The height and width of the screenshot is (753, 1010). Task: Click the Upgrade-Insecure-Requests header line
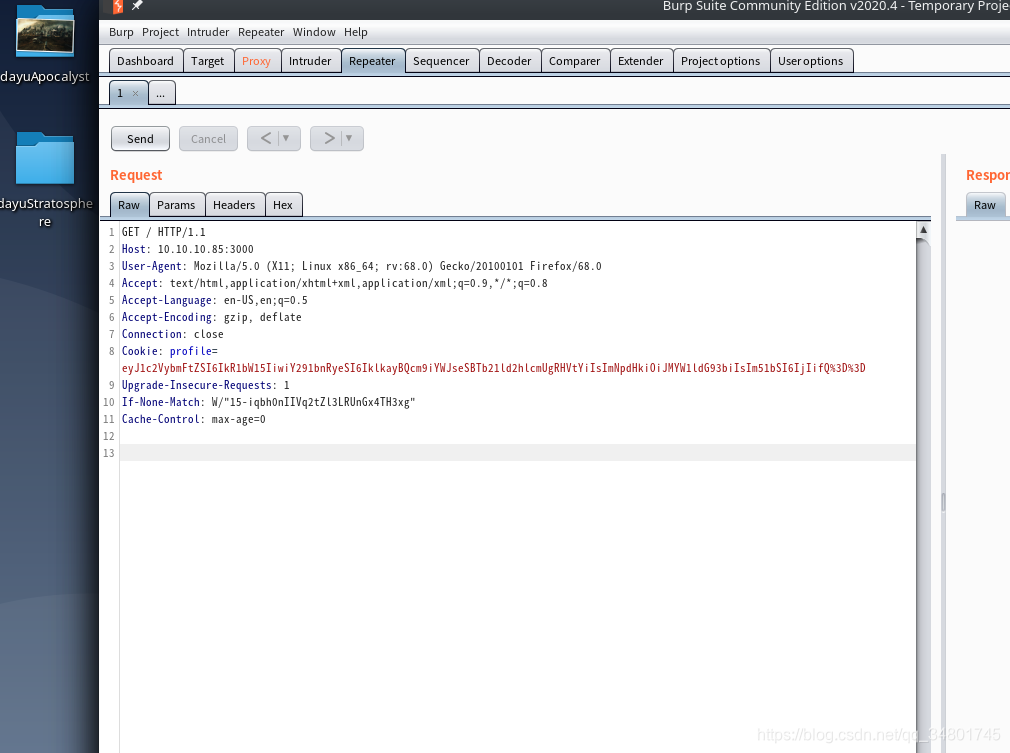(205, 385)
